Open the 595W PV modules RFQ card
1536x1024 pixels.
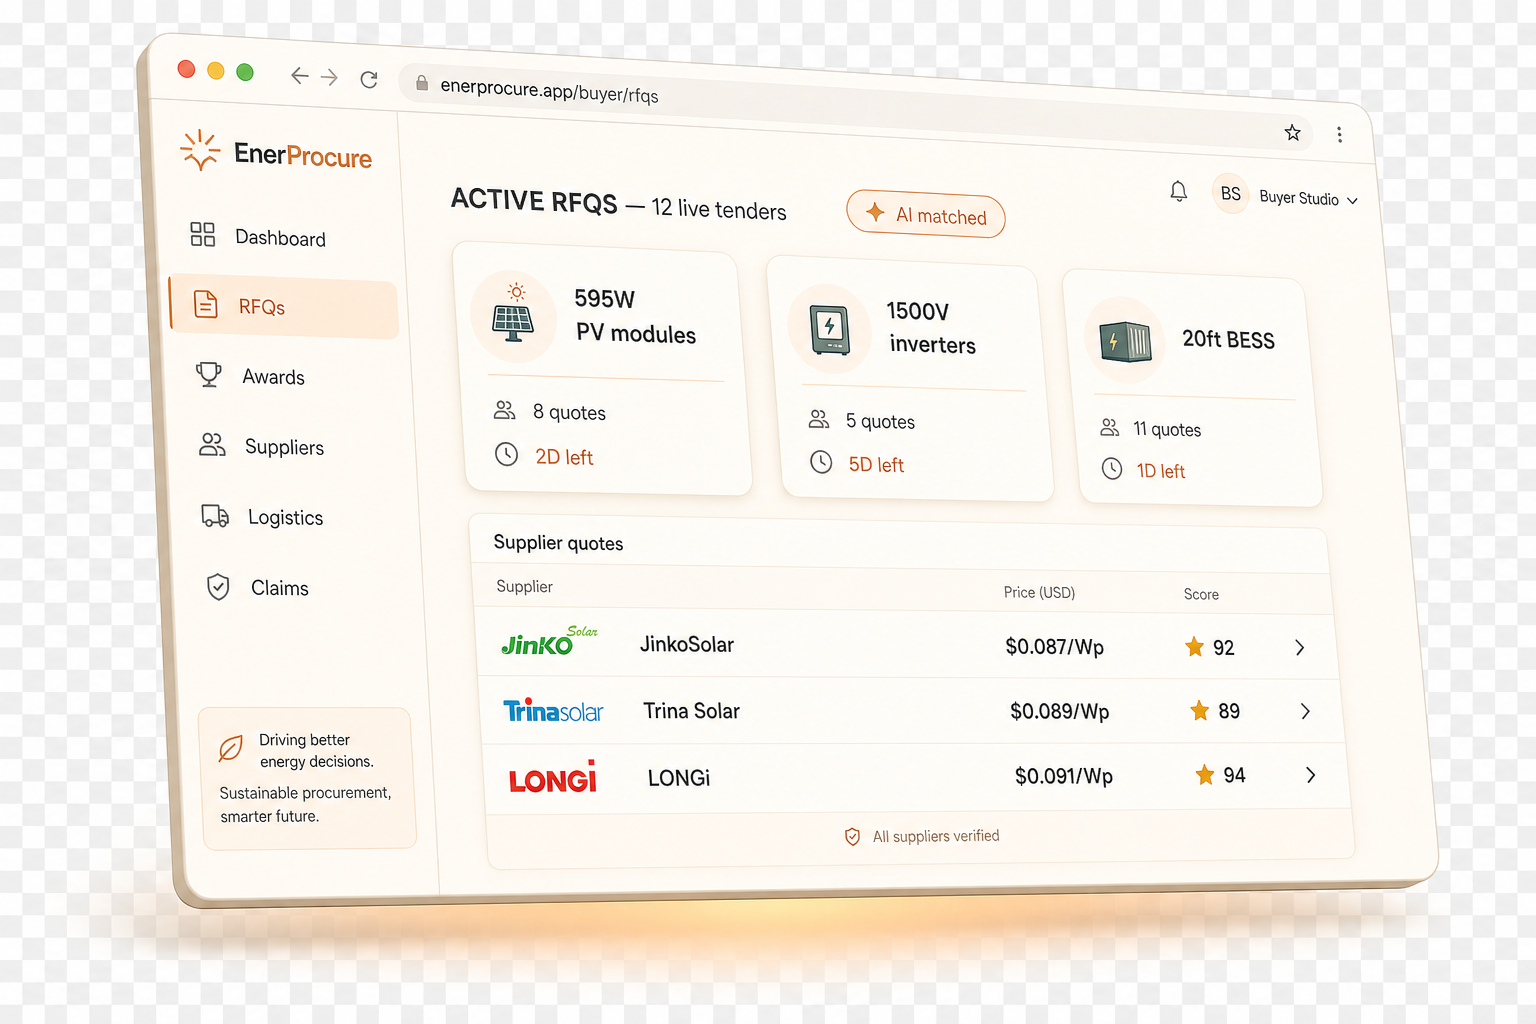tap(602, 368)
